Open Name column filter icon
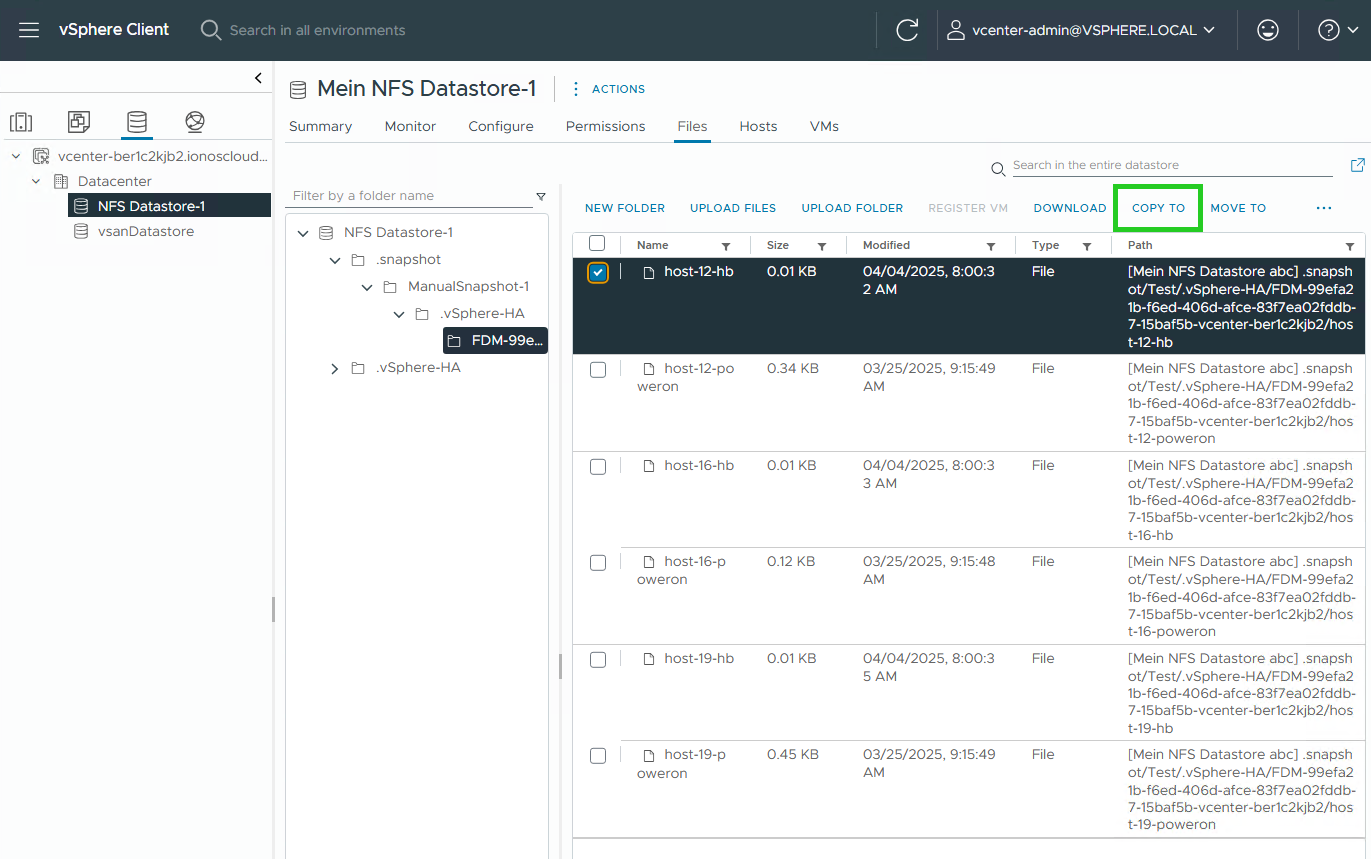 (x=726, y=246)
